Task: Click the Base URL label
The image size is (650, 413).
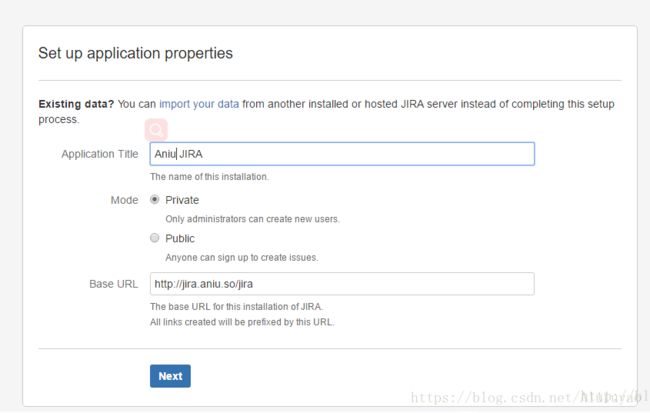Action: click(x=114, y=284)
